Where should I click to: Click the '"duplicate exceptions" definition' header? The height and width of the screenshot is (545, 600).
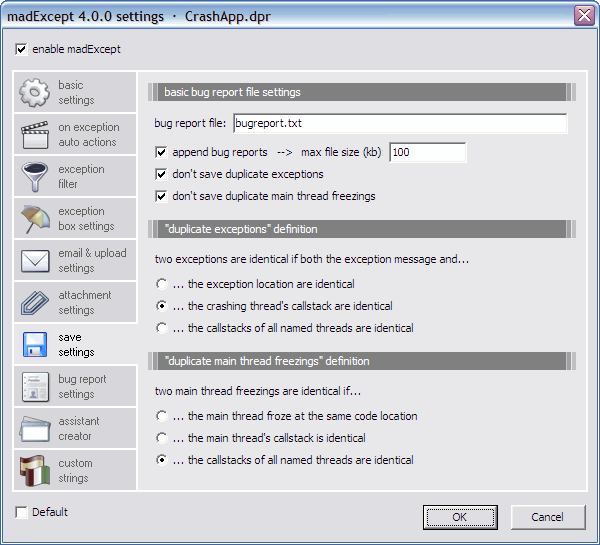point(362,229)
